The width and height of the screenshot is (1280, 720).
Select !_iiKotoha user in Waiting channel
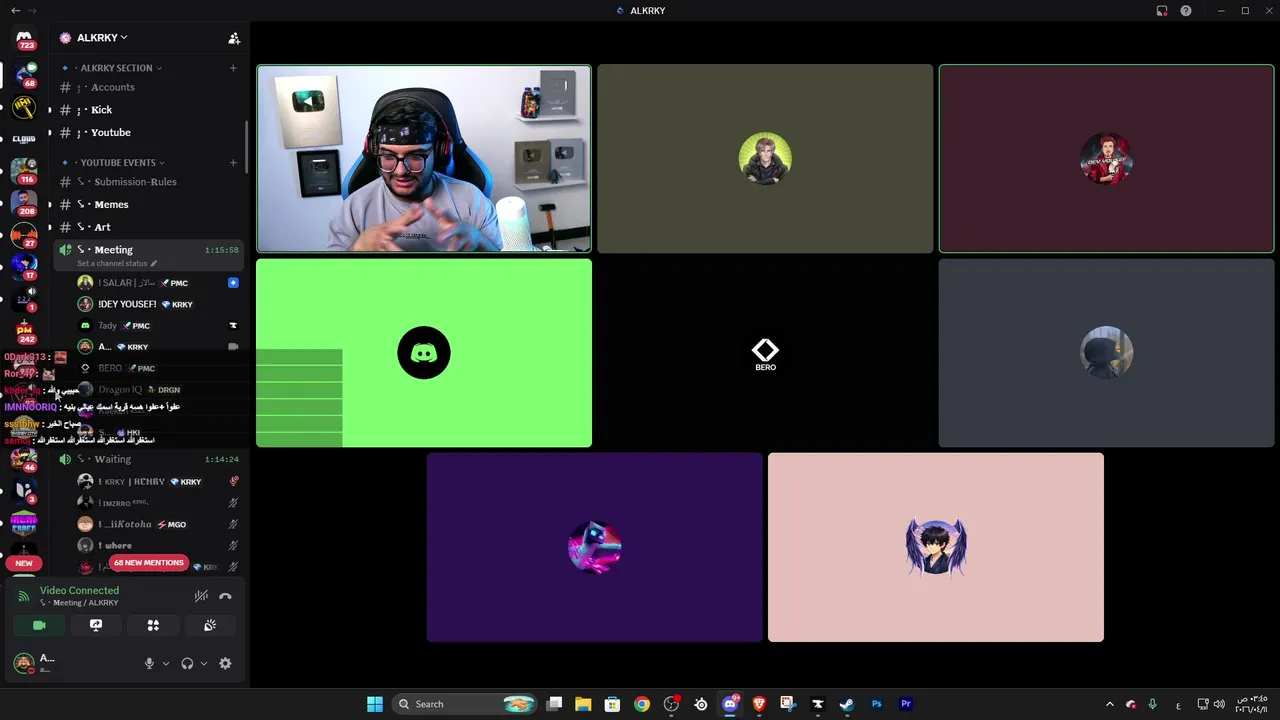(157, 524)
